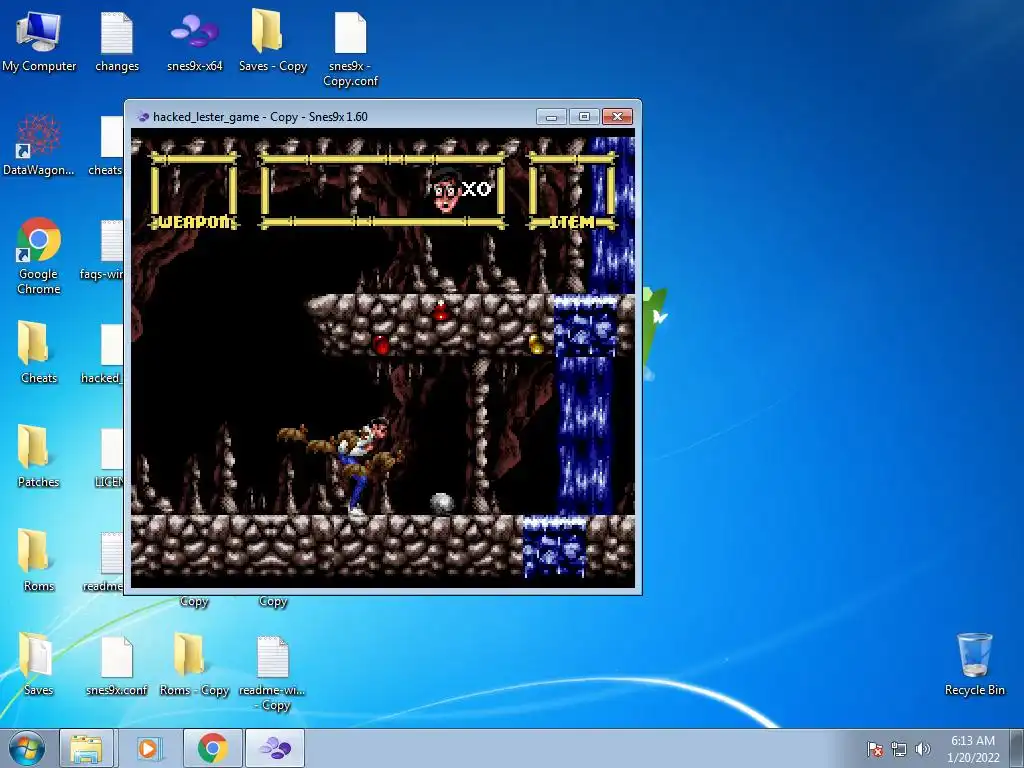Open the 'Saves - Copy' folder
1024x768 pixels.
coord(272,42)
